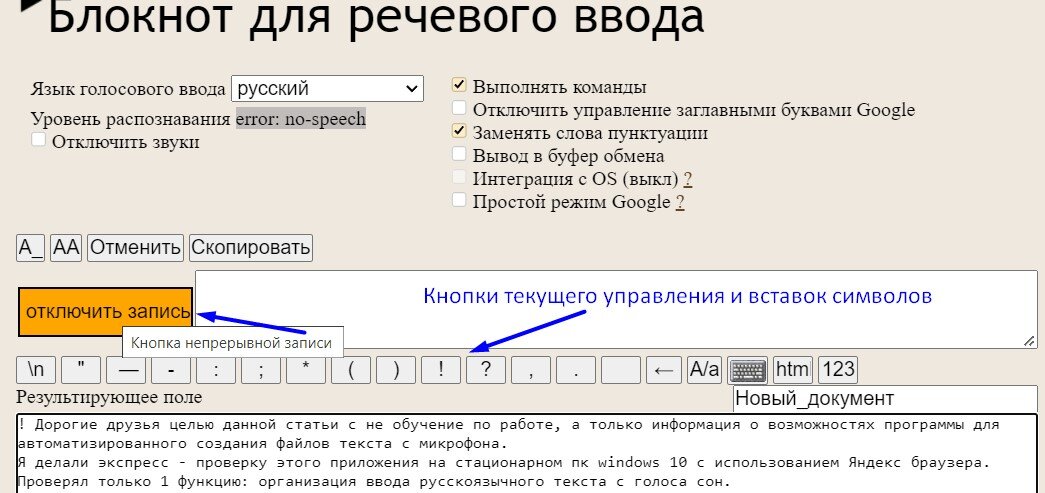The width and height of the screenshot is (1045, 493).
Task: Insert an exclamation mark
Action: tap(441, 370)
